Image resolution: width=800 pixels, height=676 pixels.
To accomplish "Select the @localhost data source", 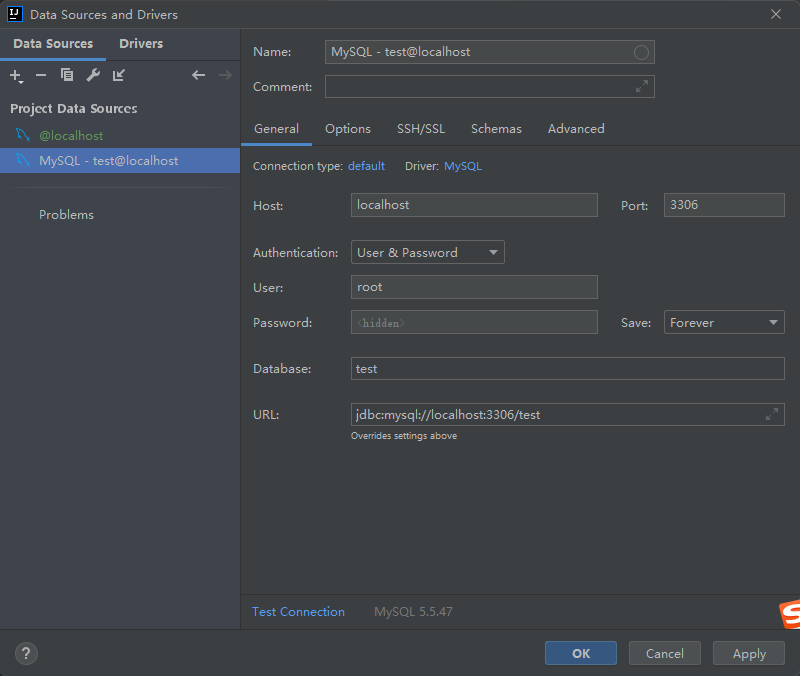I will pos(120,135).
